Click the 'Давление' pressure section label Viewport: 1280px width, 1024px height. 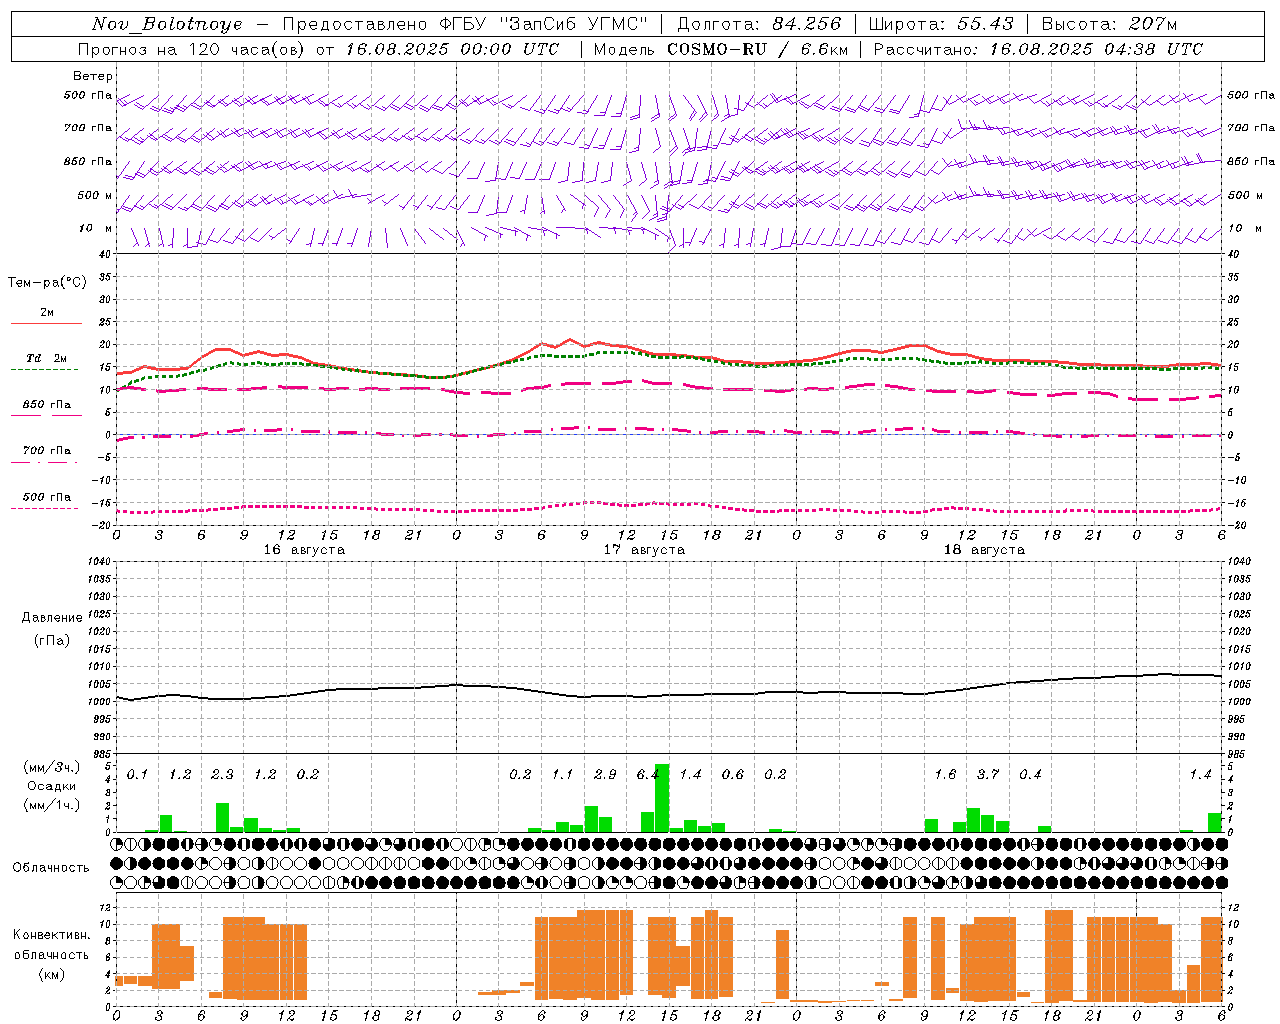pyautogui.click(x=52, y=618)
